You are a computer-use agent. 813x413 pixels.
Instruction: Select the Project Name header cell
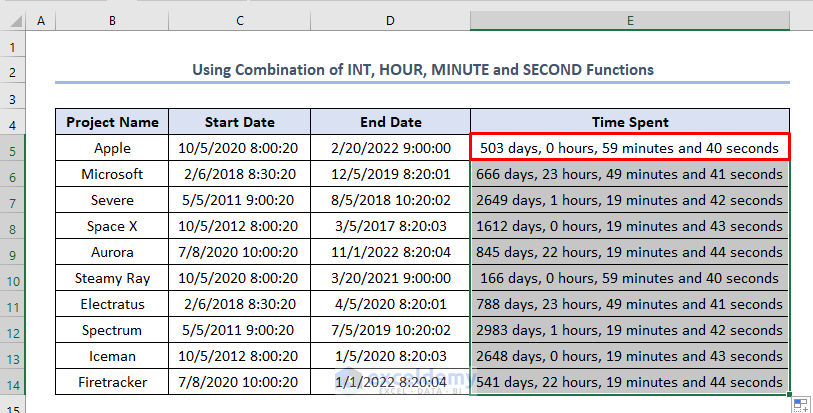[x=112, y=122]
